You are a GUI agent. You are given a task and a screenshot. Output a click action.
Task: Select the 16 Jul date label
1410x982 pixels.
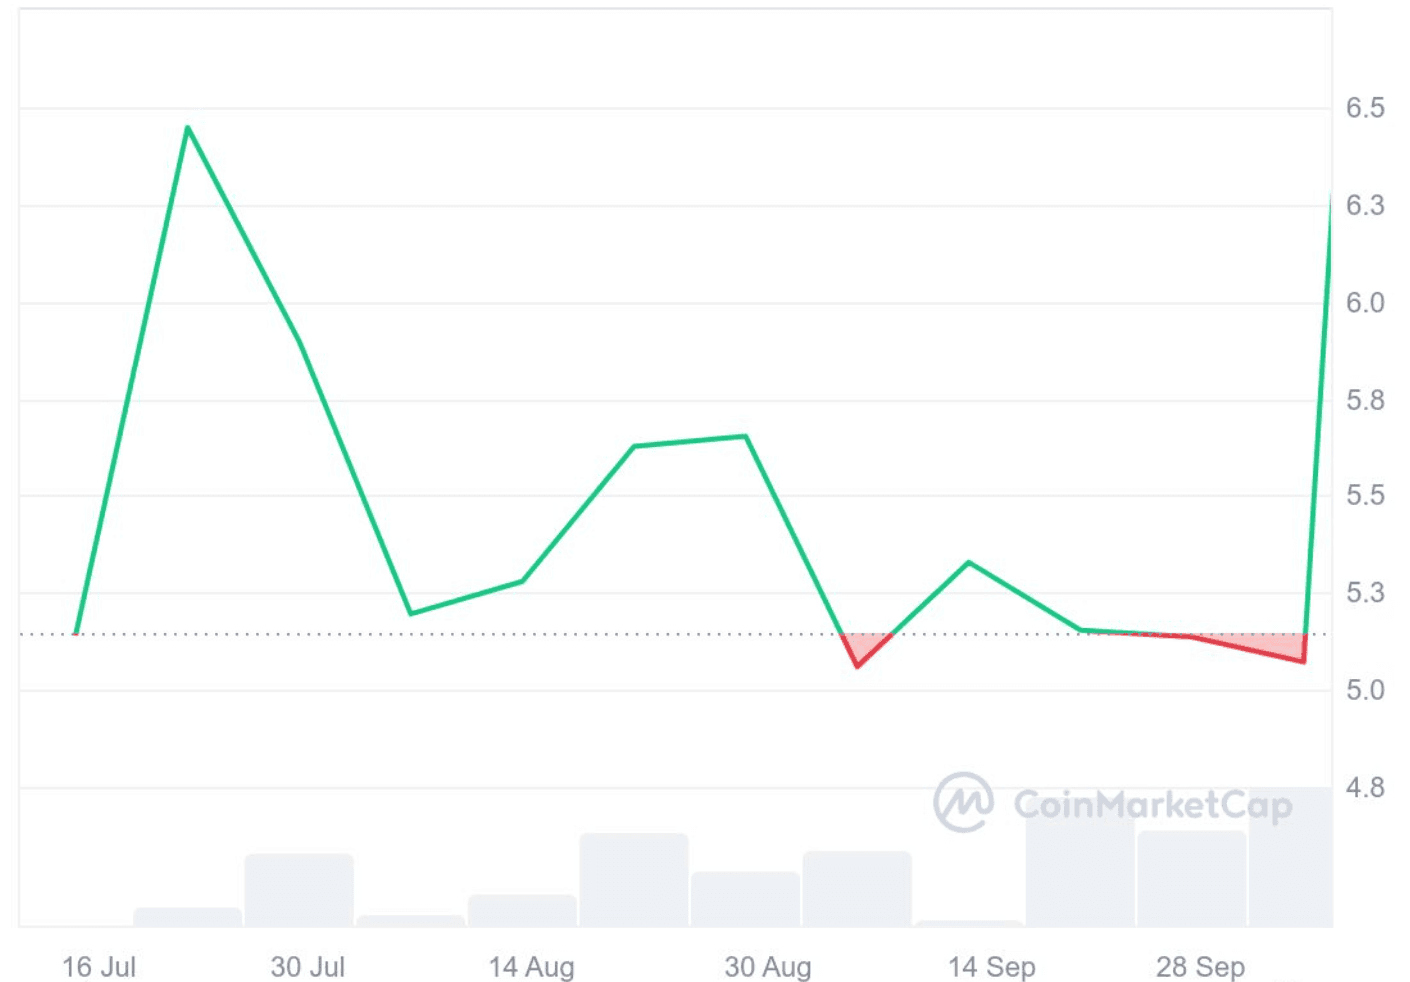[x=99, y=967]
